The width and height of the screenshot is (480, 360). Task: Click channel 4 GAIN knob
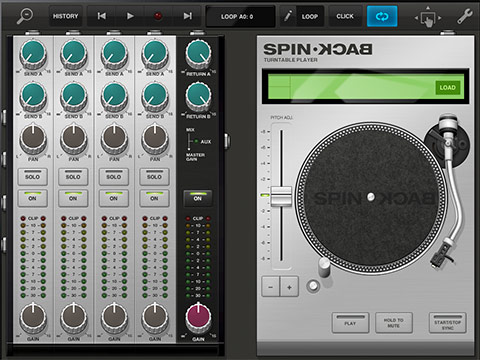(155, 318)
